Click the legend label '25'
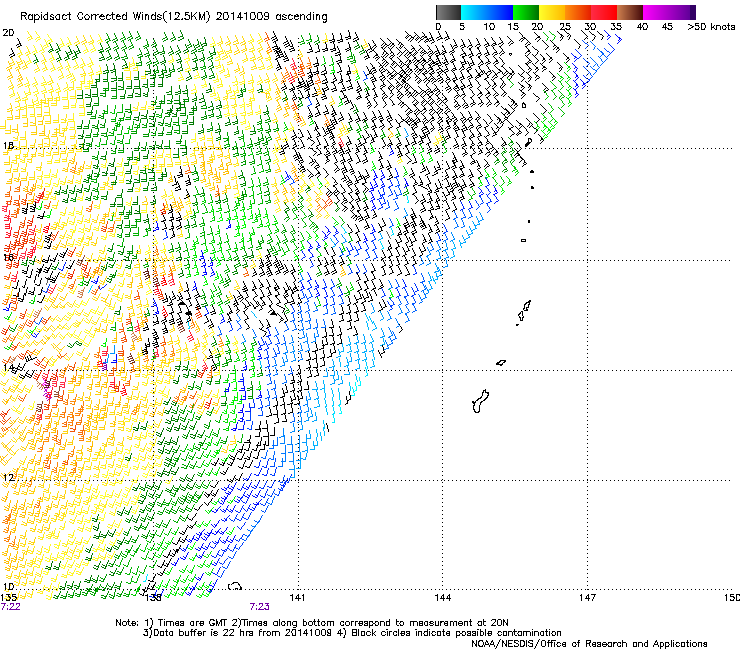Image resolution: width=740 pixels, height=650 pixels. point(565,26)
